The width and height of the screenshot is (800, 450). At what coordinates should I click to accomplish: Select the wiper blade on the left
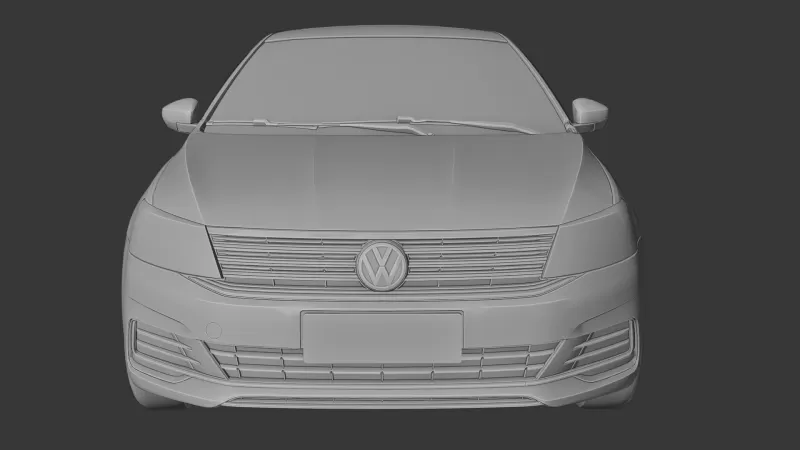(270, 124)
